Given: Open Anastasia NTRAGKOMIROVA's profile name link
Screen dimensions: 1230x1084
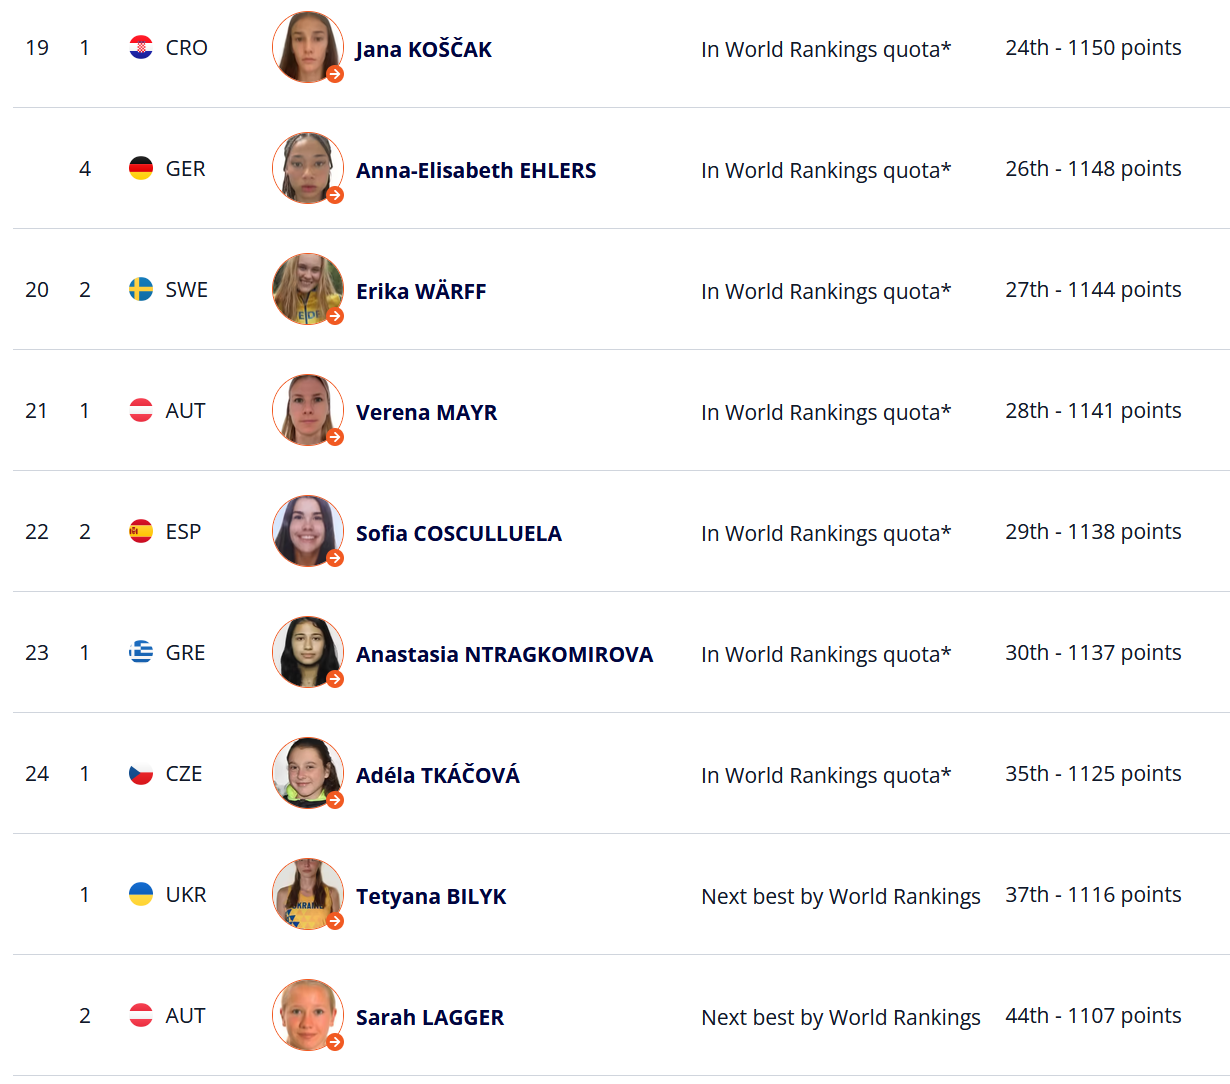Looking at the screenshot, I should 504,654.
